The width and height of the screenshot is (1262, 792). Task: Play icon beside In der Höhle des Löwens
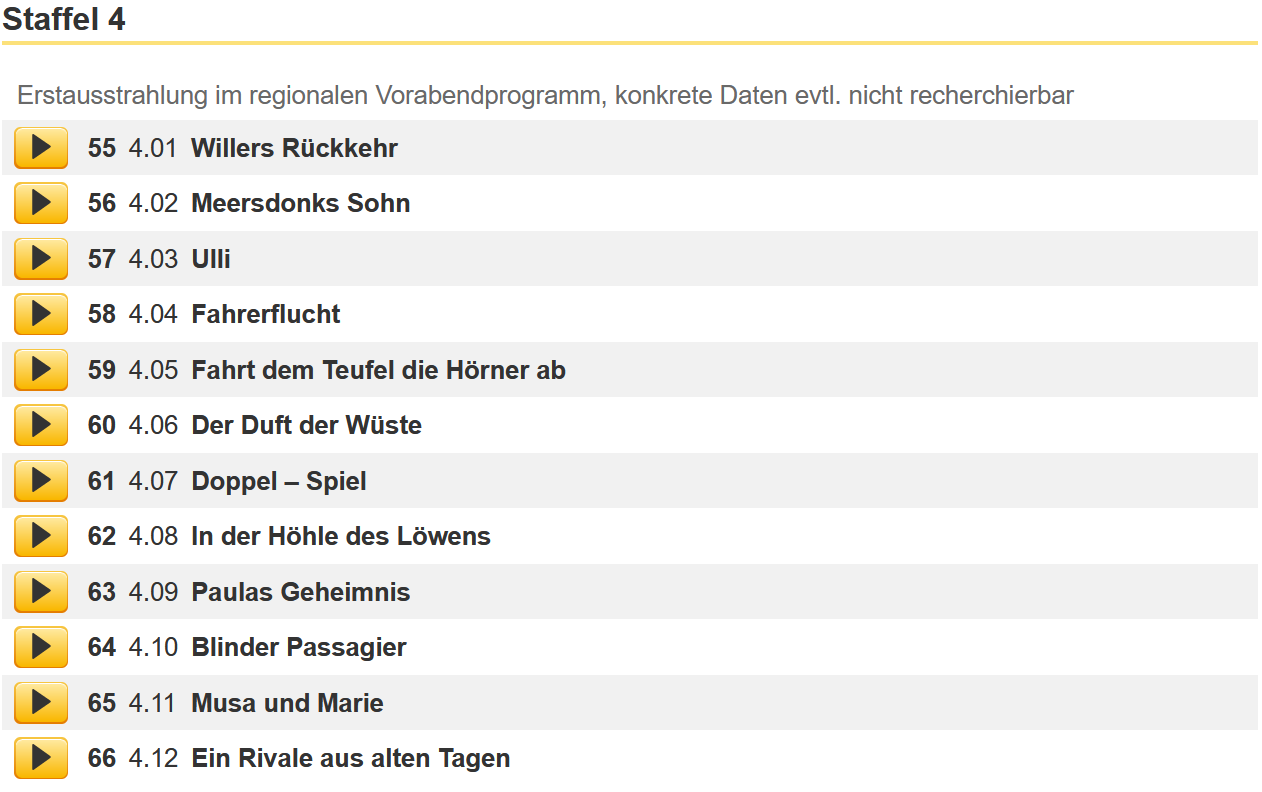coord(41,536)
